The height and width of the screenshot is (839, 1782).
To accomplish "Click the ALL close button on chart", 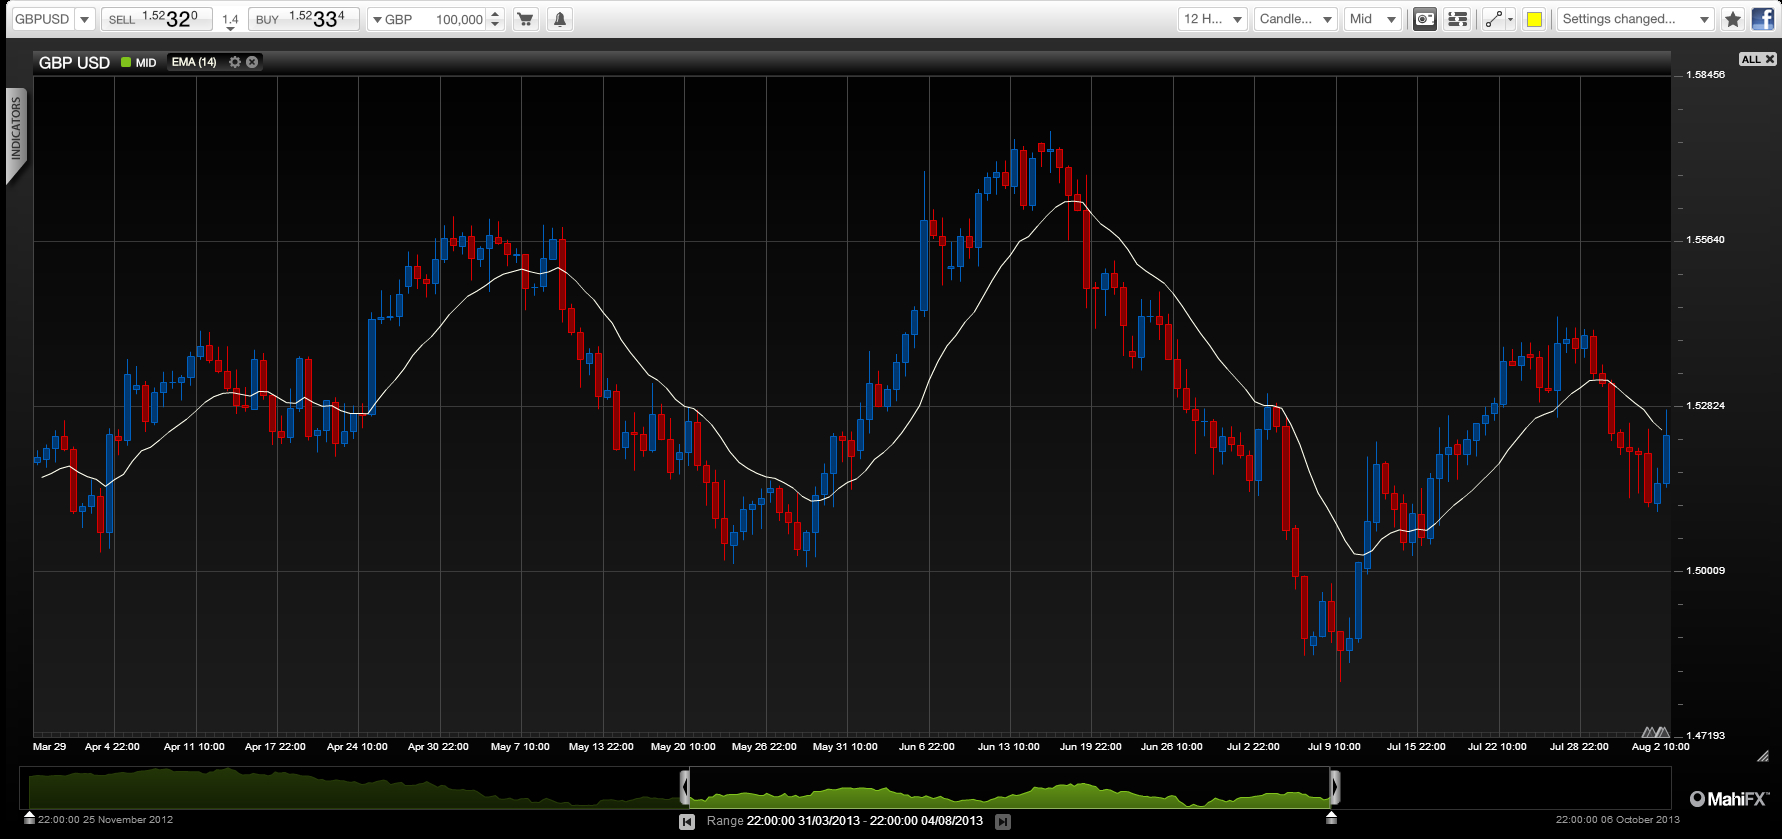I will click(1758, 59).
